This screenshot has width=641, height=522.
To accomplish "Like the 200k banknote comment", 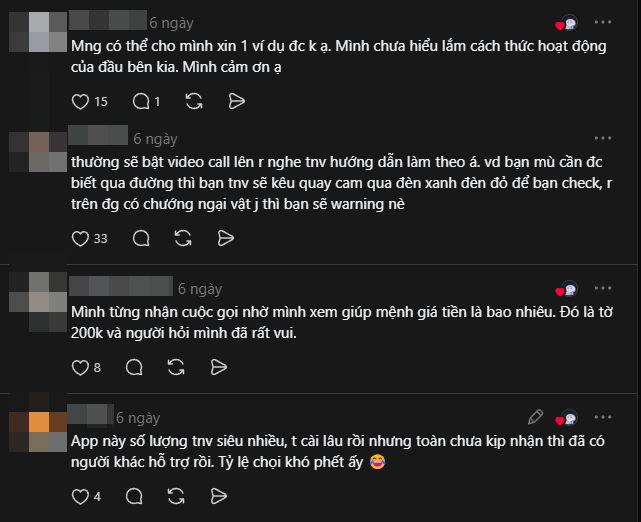I will click(82, 367).
